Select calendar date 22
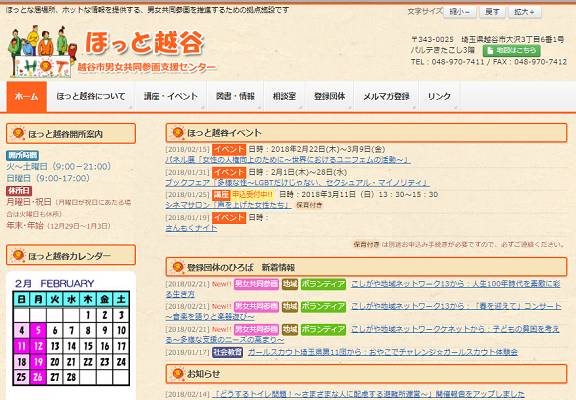Viewport: 576px width, 400px height. 88,362
